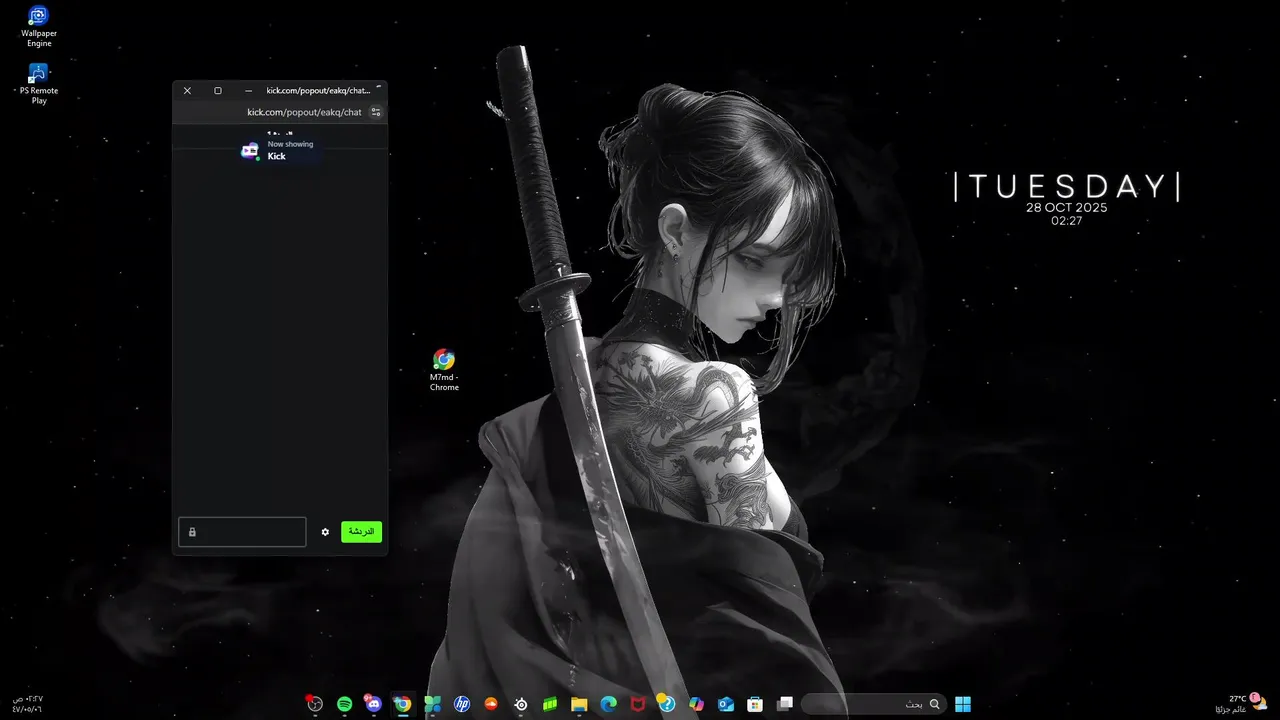Open McAfee from the taskbar

click(x=638, y=704)
